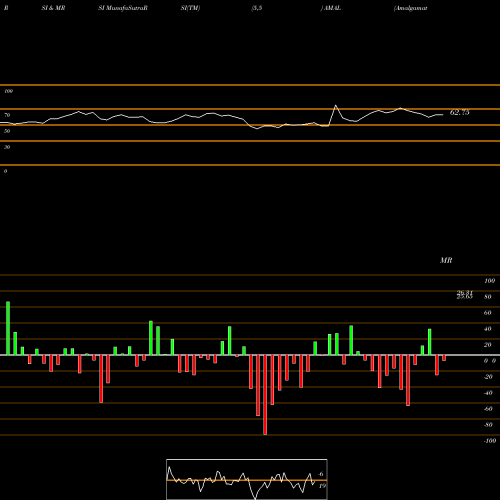Click the RSI axis label 50
Screen dimensions: 500x500
[7, 131]
